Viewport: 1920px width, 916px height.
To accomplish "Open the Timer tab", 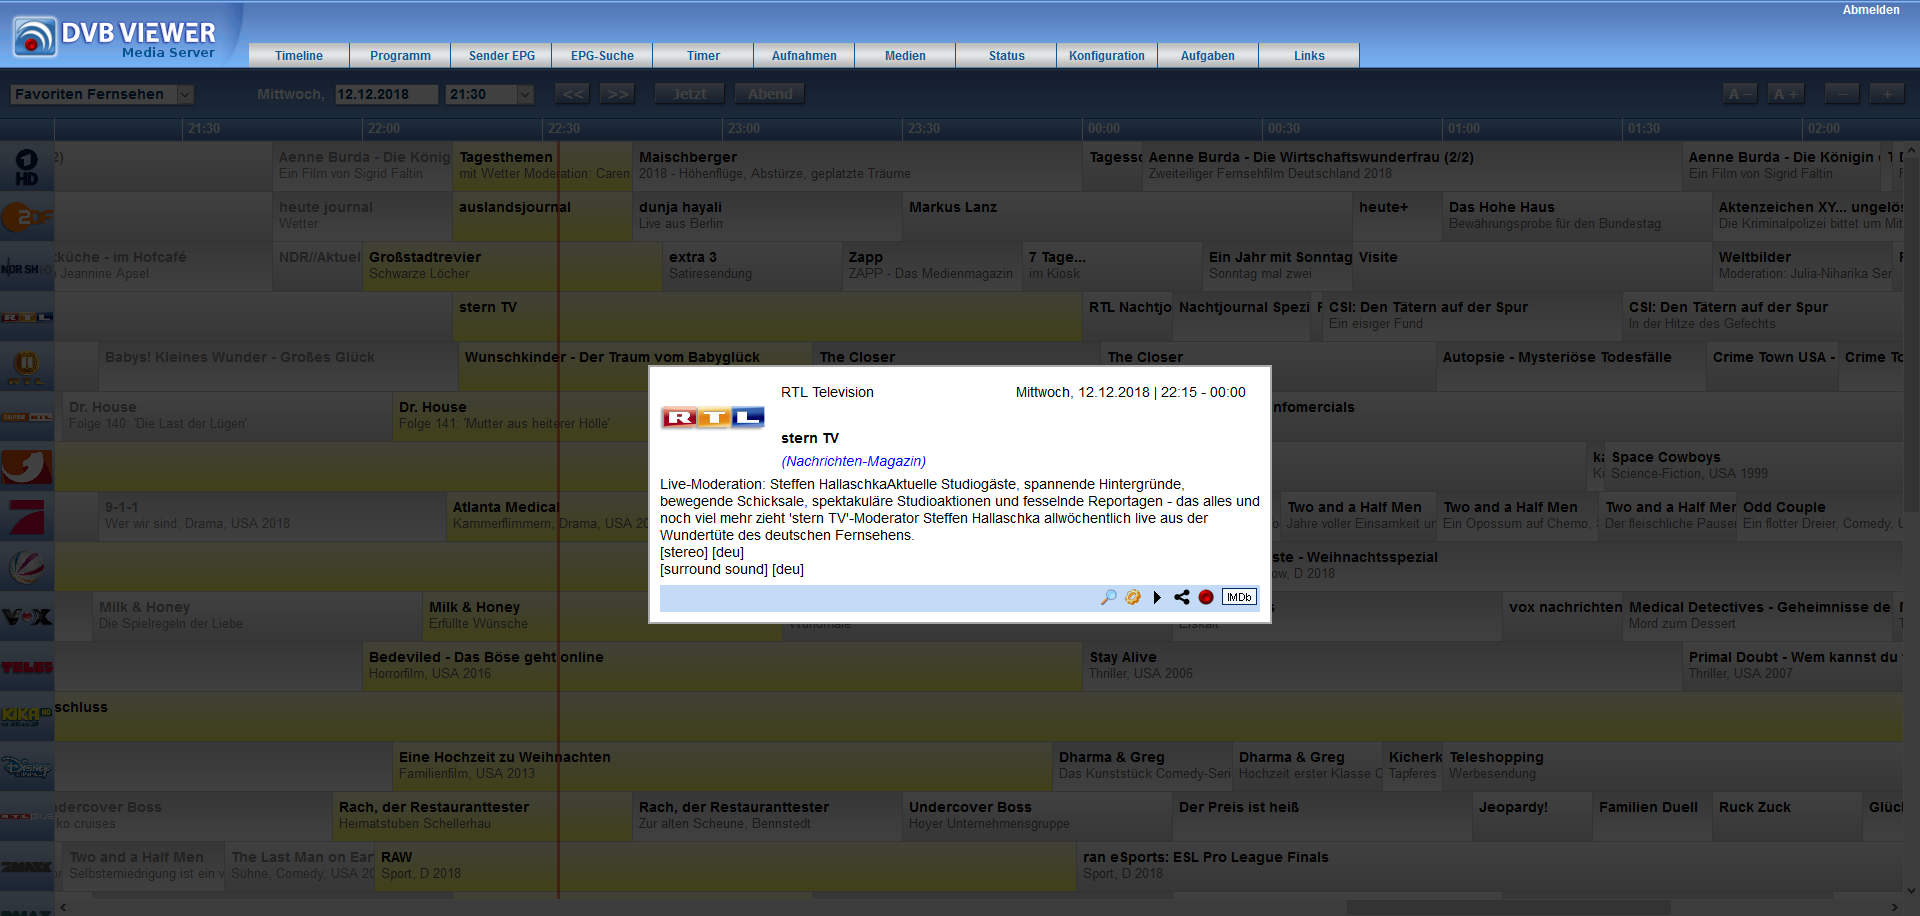I will click(x=703, y=55).
